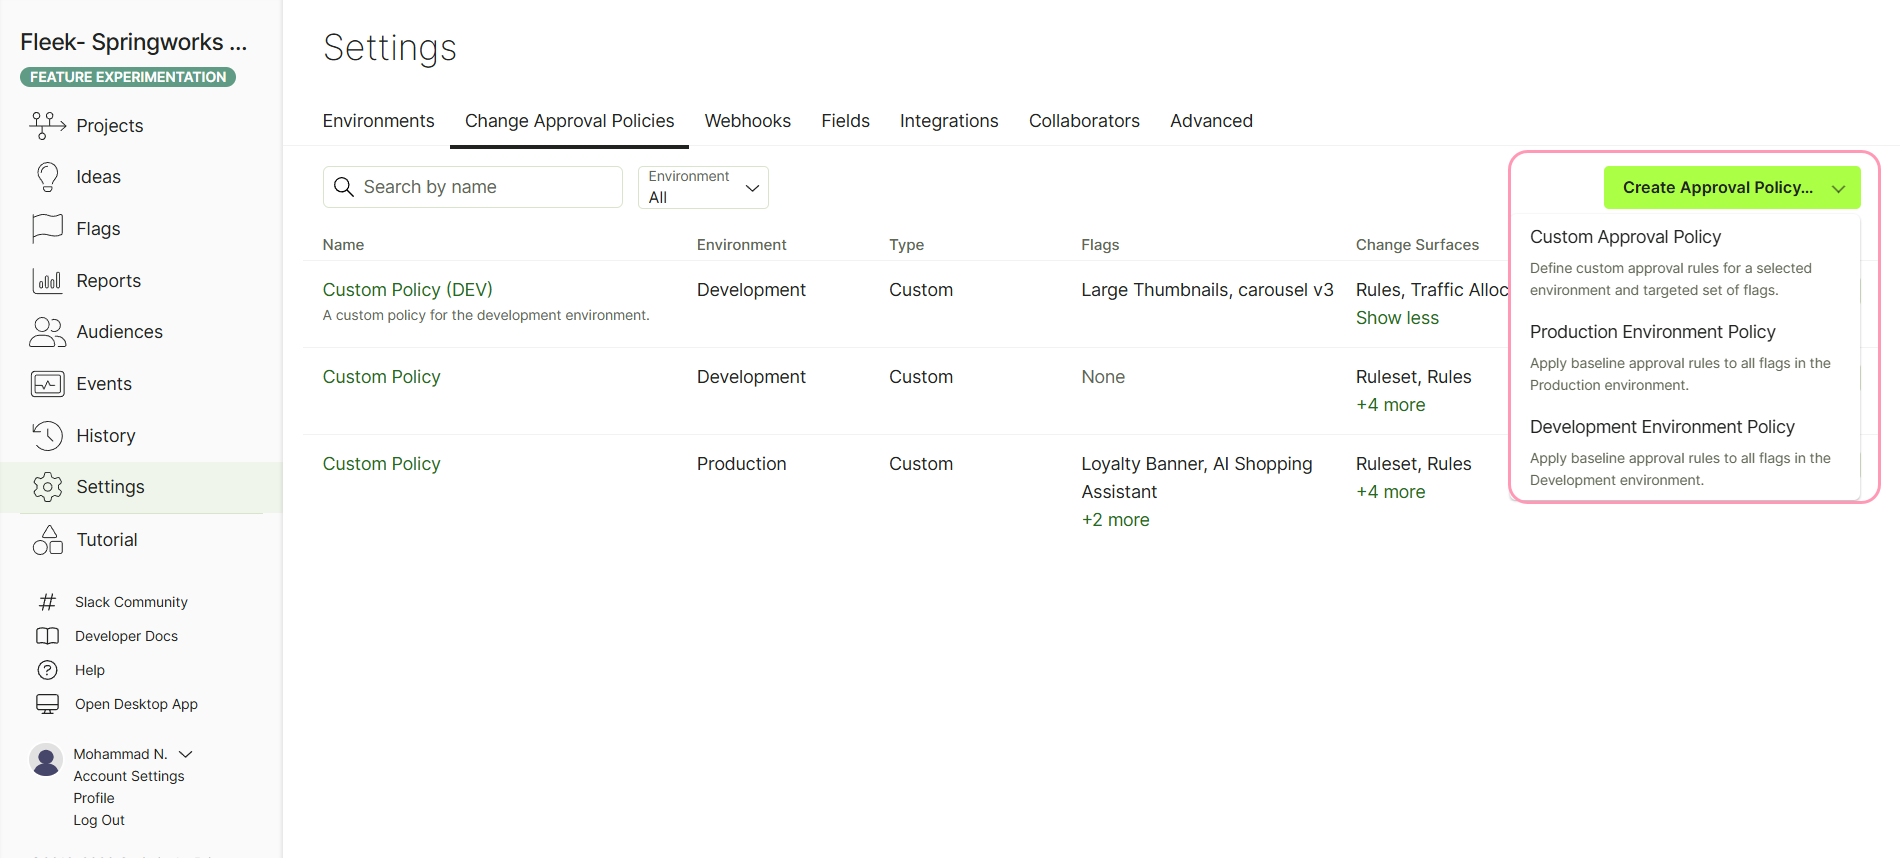Click the Audiences people icon
This screenshot has width=1900, height=858.
[x=48, y=332]
